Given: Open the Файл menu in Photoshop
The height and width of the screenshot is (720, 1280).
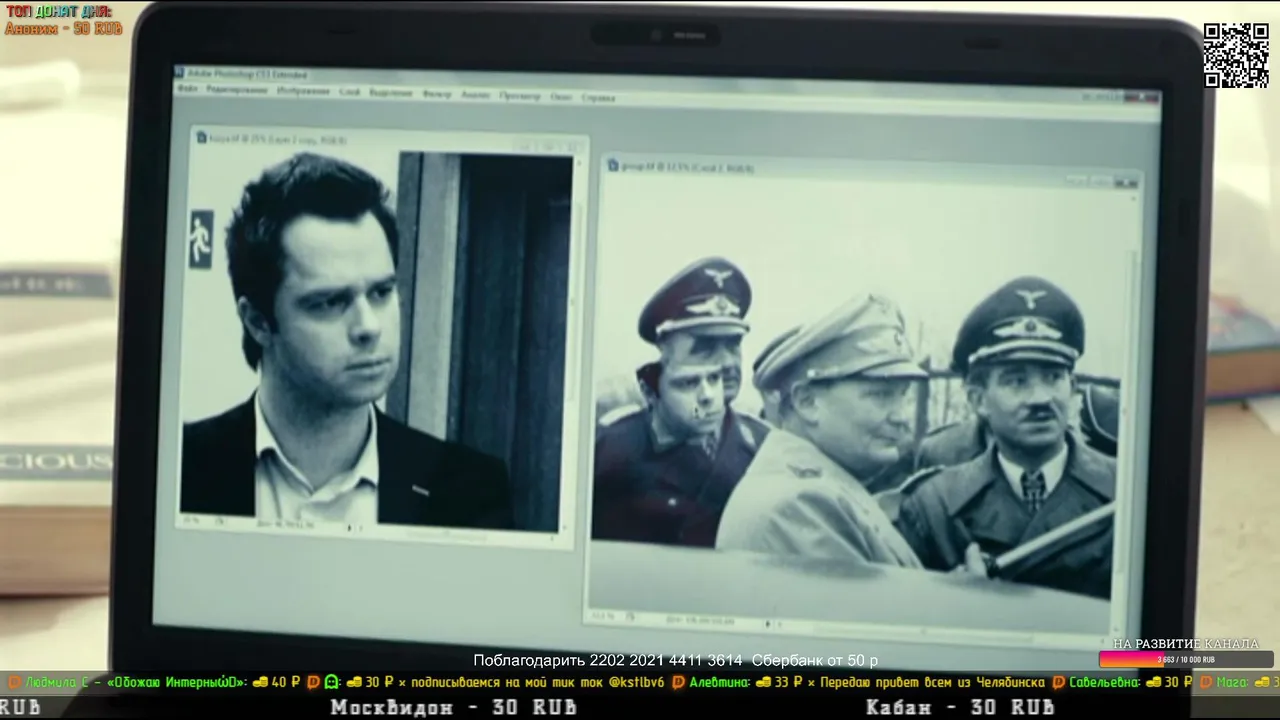Looking at the screenshot, I should (187, 89).
